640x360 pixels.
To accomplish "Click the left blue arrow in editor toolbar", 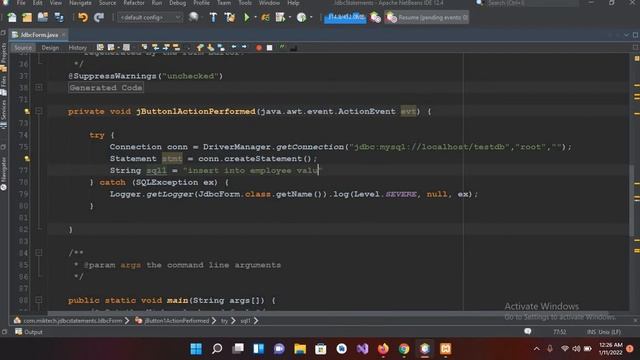I will [x=233, y=47].
